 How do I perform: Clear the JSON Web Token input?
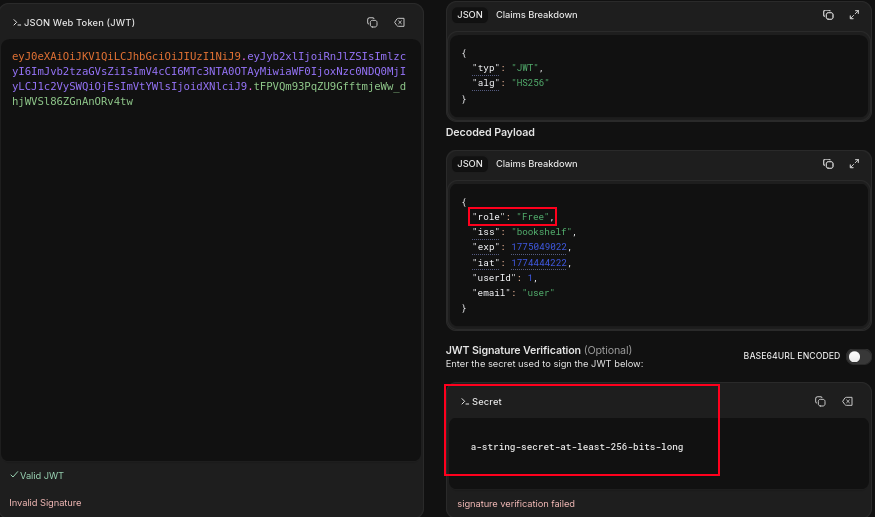399,22
